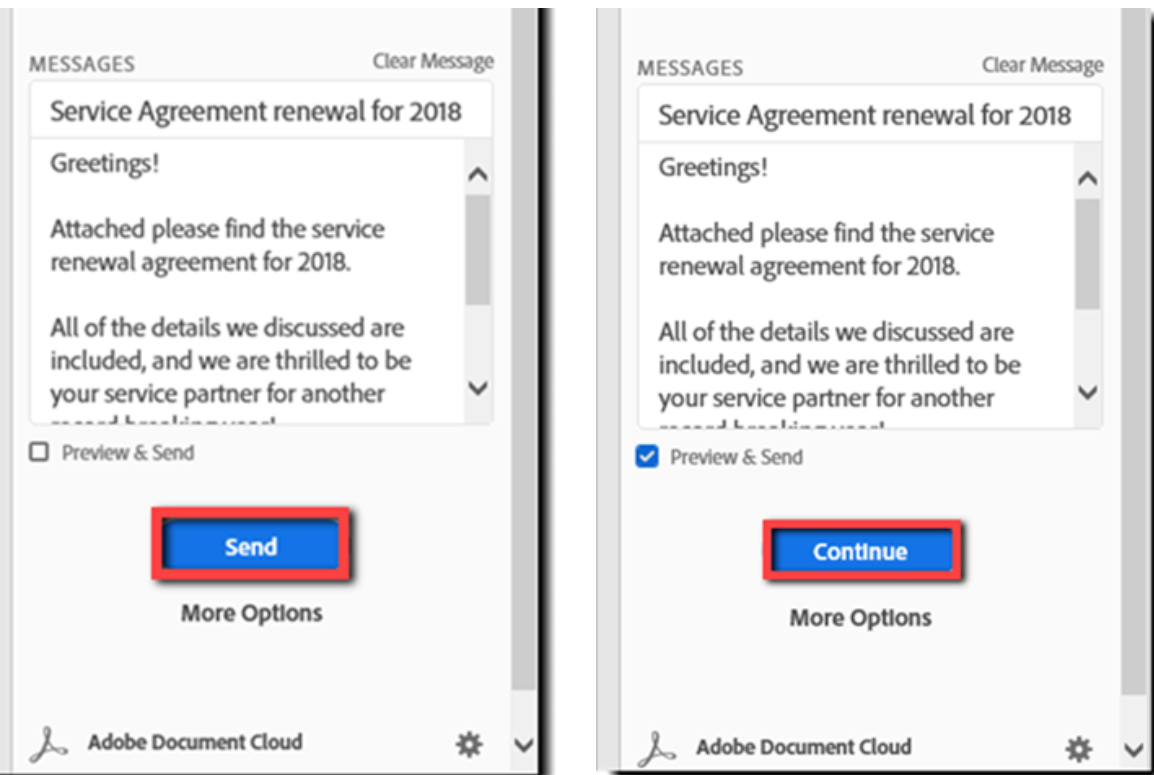
Task: Click the Adobe Acrobat logo in the Continue panel
Action: tap(658, 748)
